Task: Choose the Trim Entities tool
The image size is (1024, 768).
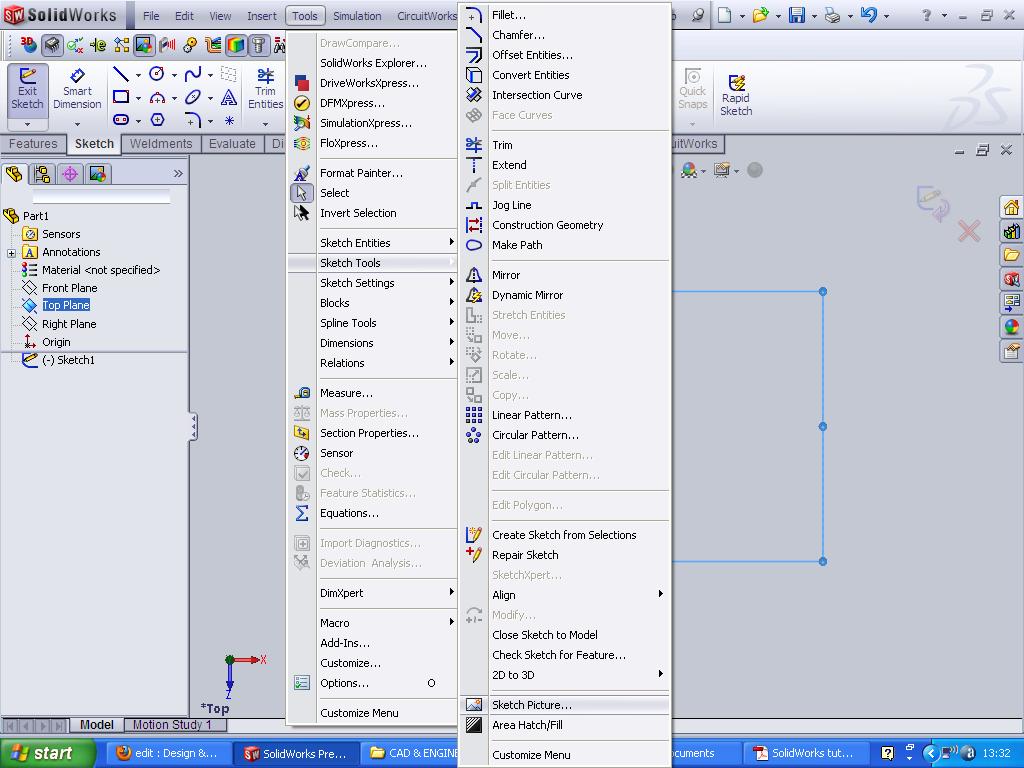Action: click(x=265, y=89)
